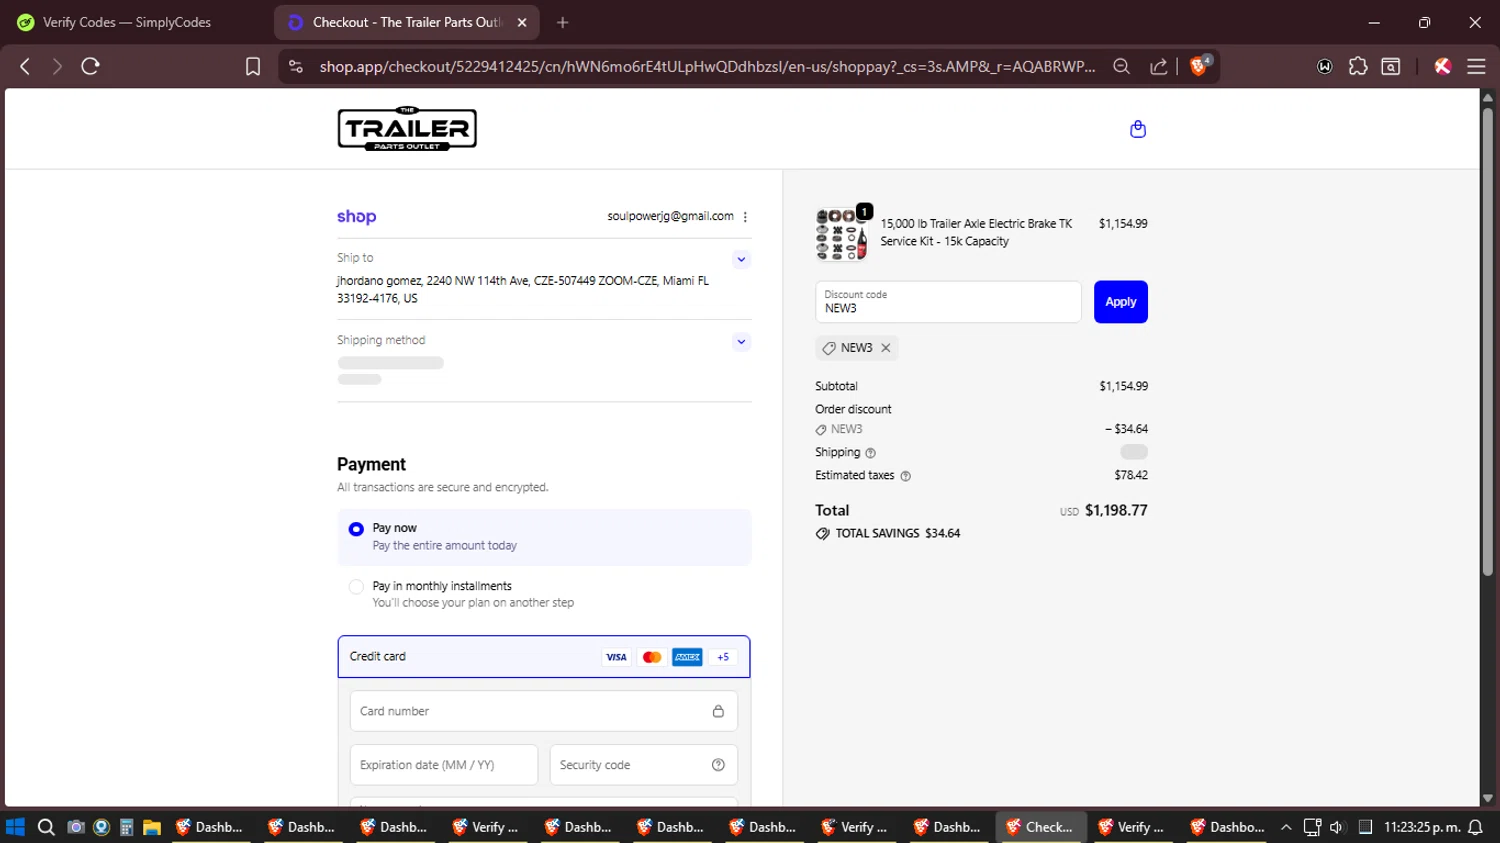Click the Security code field
1500x843 pixels.
coord(643,765)
